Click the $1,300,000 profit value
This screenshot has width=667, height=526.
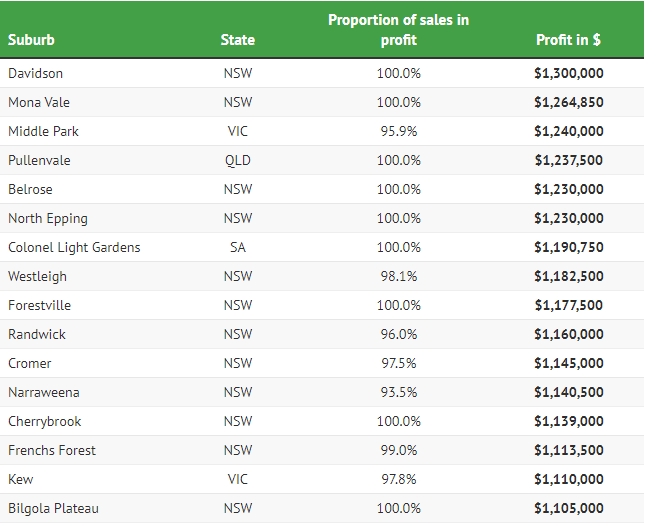[568, 73]
